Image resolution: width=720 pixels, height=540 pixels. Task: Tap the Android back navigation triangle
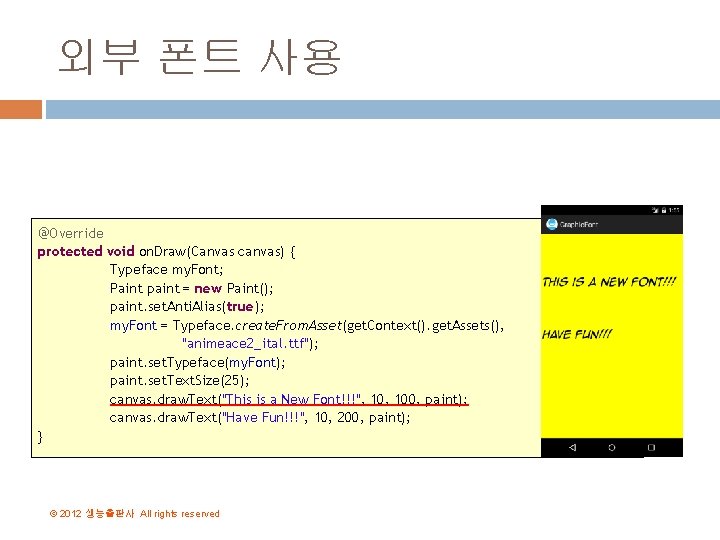pyautogui.click(x=572, y=447)
